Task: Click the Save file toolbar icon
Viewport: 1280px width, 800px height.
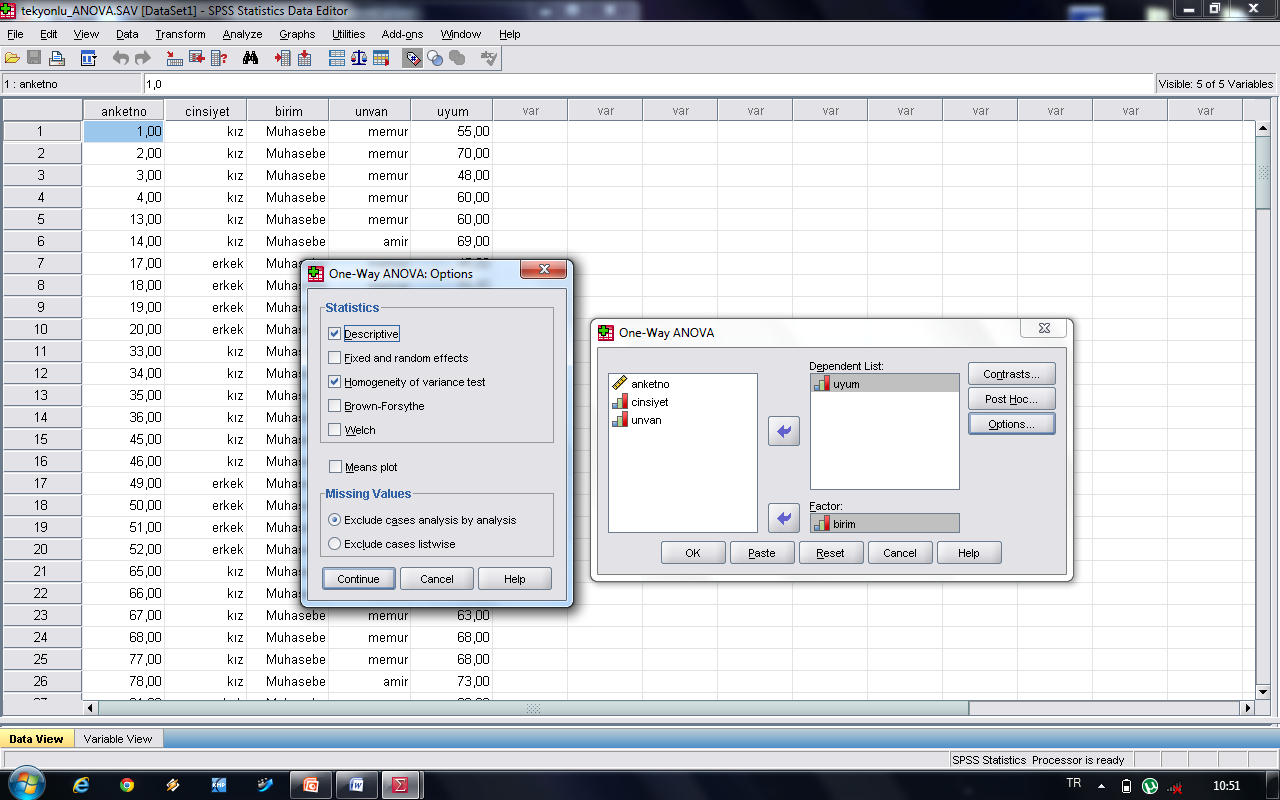Action: coord(34,59)
